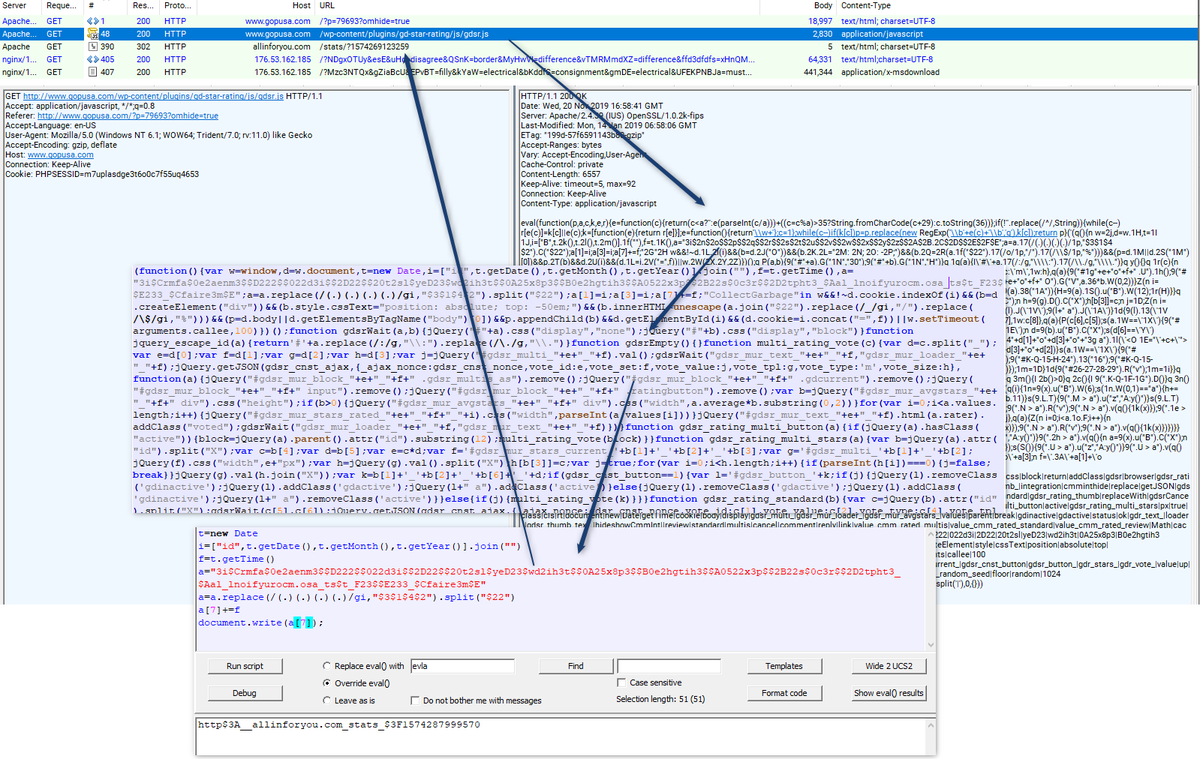Click Show eval() results button
Screen dimensions: 1200x759
click(x=889, y=693)
